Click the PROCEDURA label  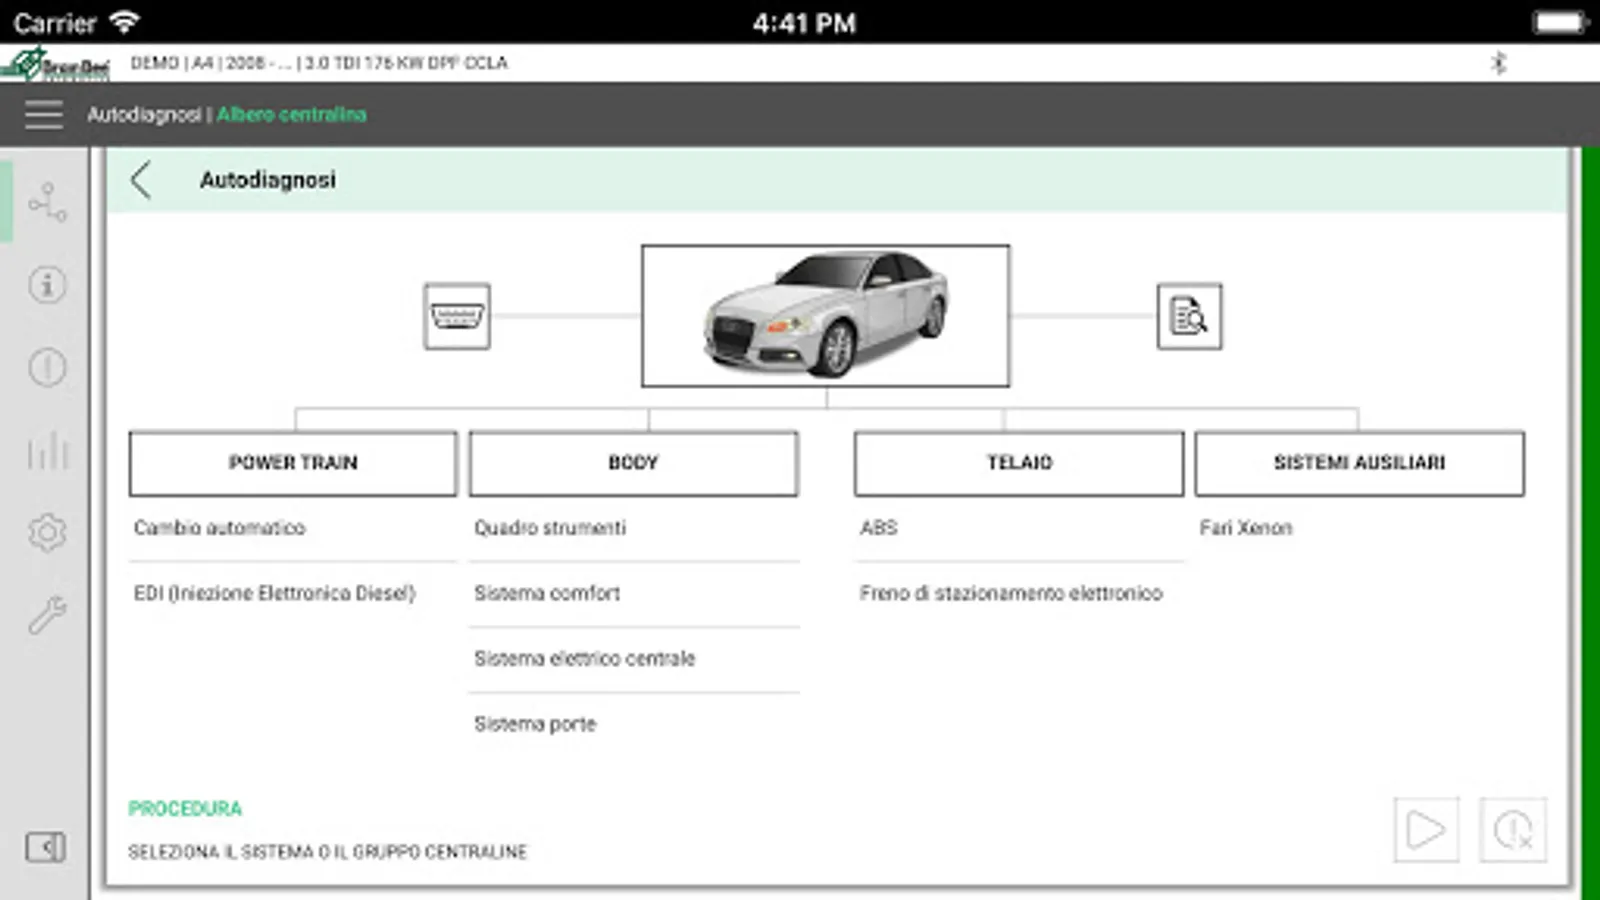[x=185, y=808]
